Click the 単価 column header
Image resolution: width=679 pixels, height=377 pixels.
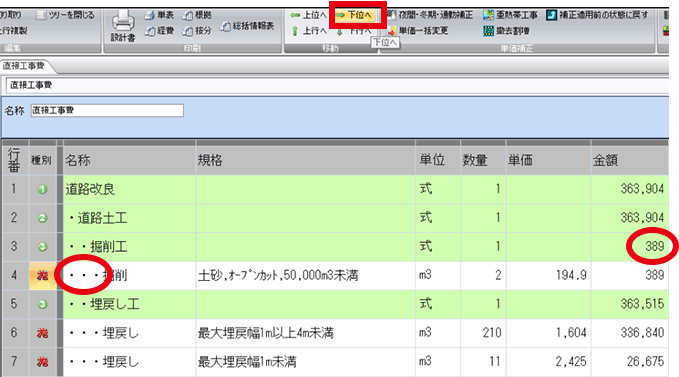point(548,161)
